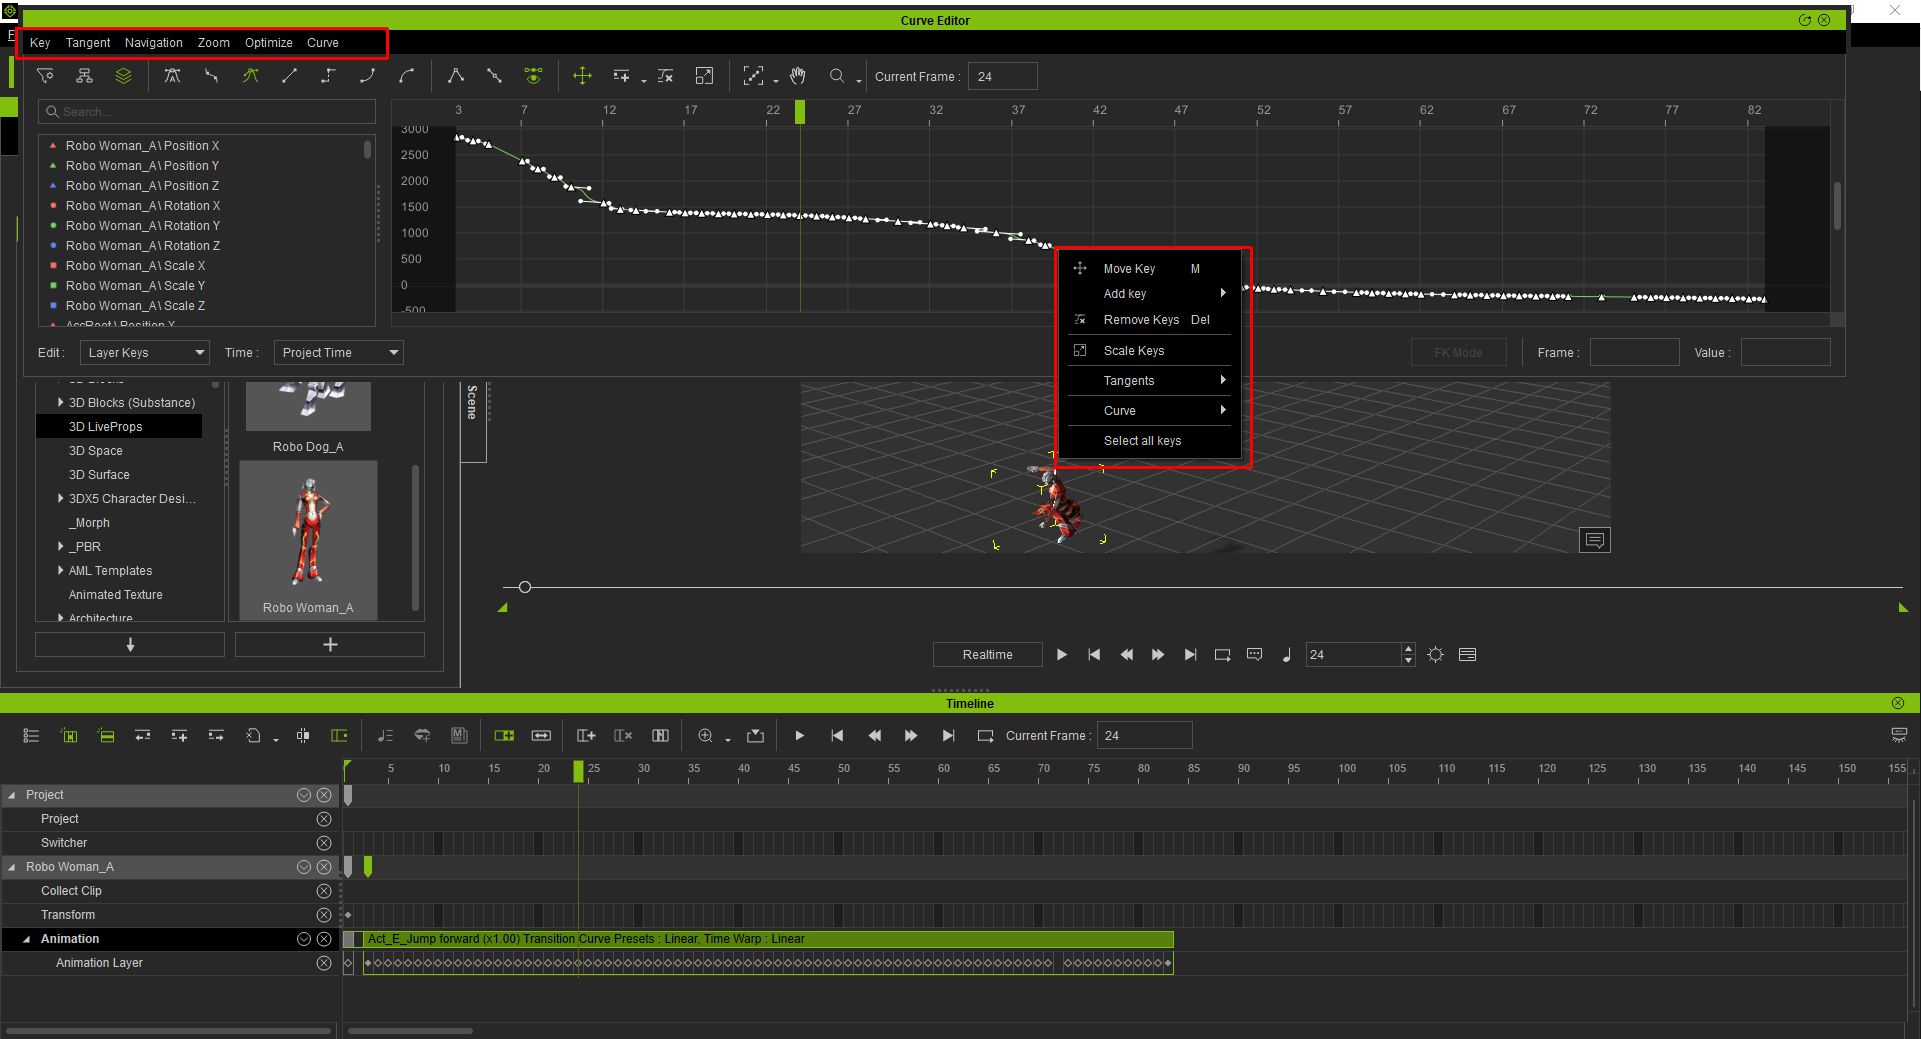This screenshot has height=1039, width=1921.
Task: Toggle the checkmark circle on Robo Woman_A track
Action: (x=304, y=867)
